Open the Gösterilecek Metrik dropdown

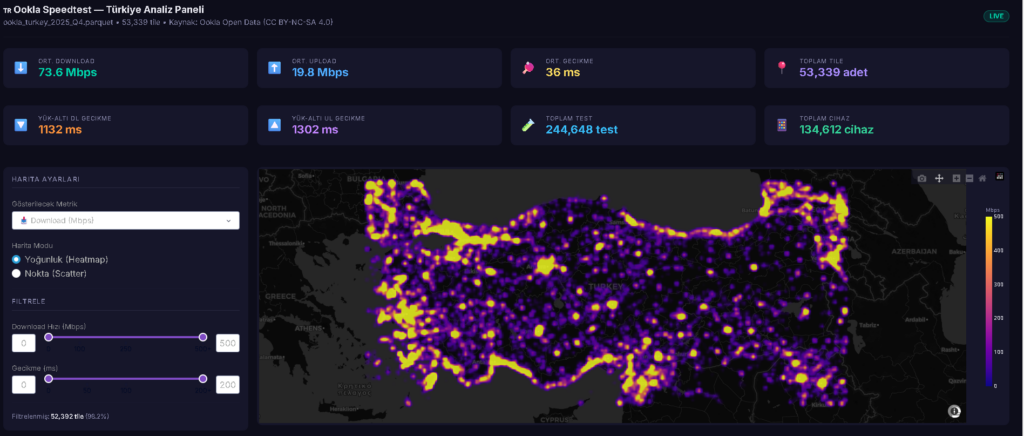125,221
